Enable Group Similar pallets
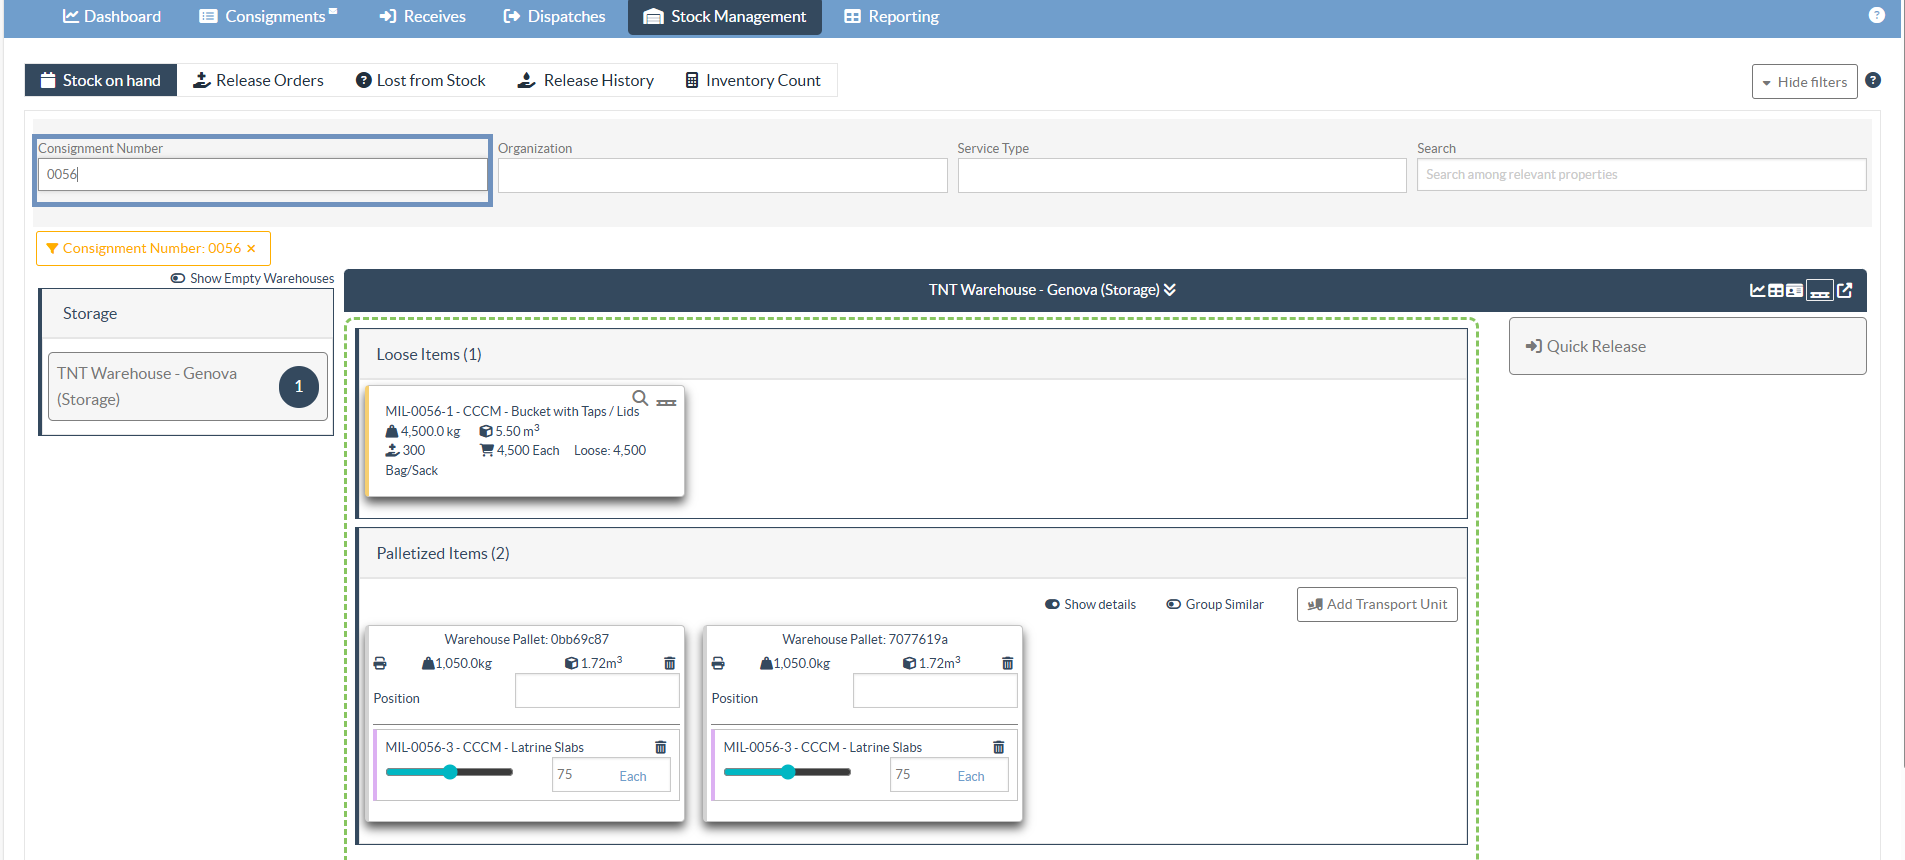This screenshot has height=860, width=1905. pos(1215,604)
